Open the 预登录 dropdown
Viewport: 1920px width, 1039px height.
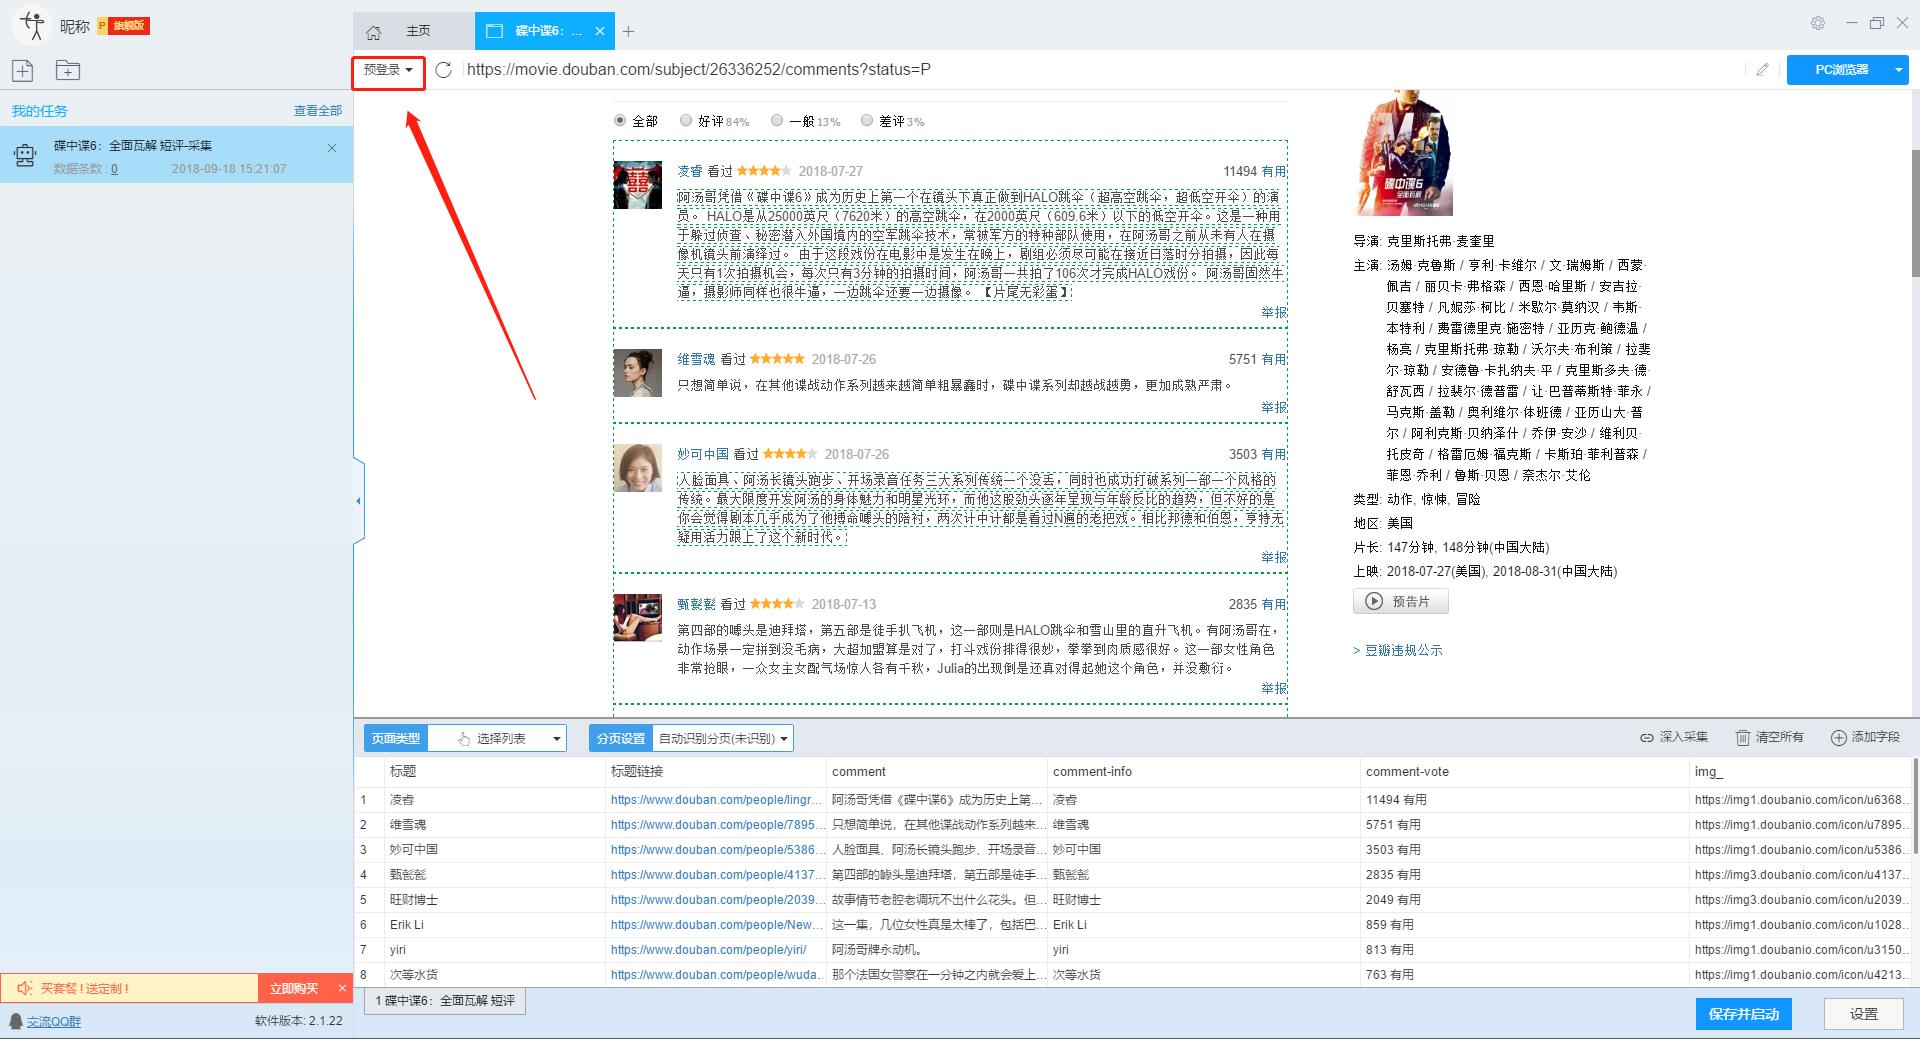(388, 70)
